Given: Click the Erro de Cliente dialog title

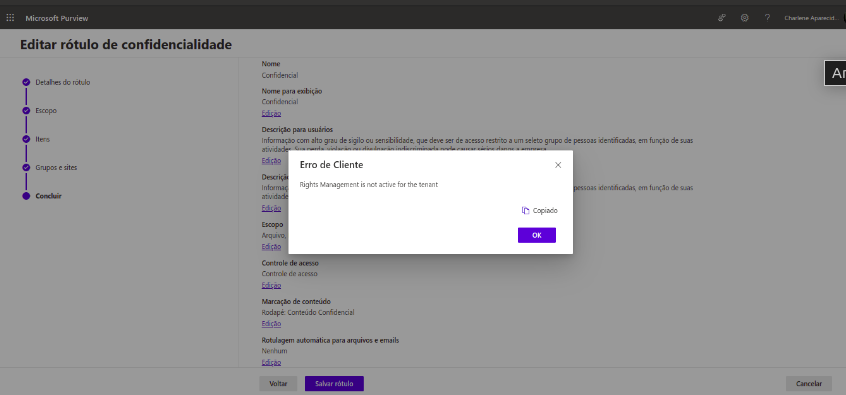Looking at the screenshot, I should point(331,165).
